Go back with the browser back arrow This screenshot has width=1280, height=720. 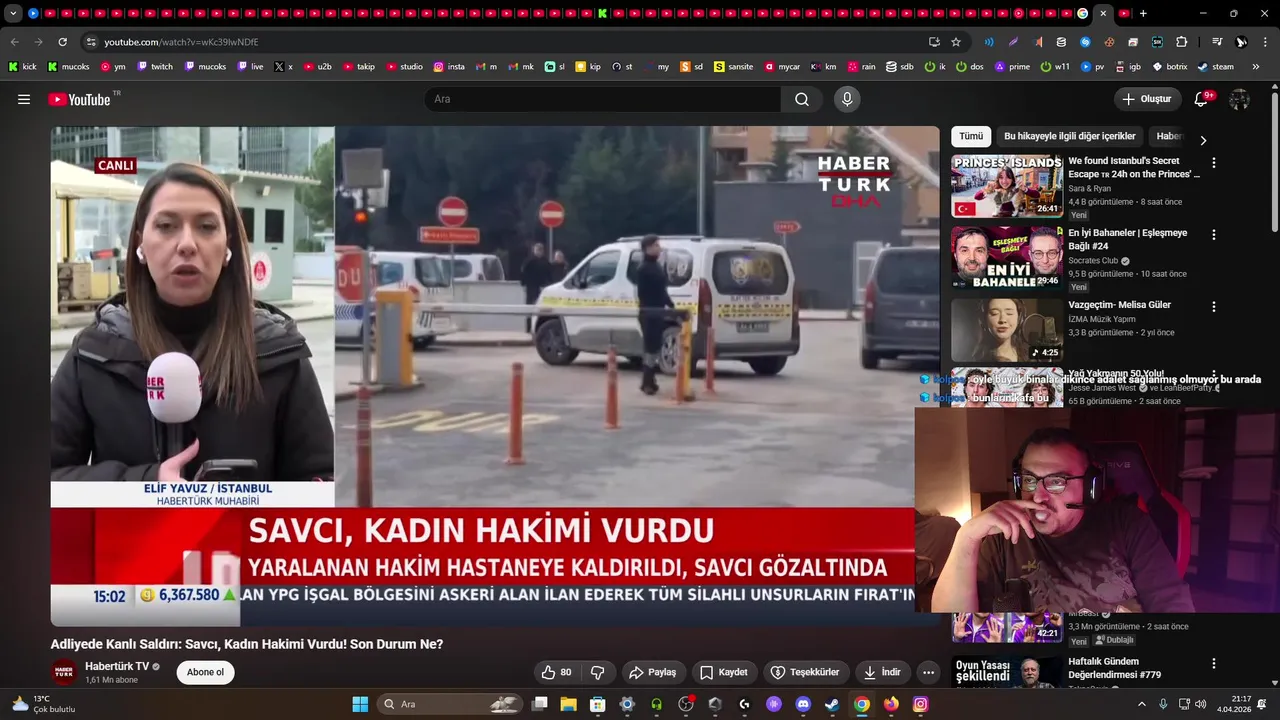pyautogui.click(x=14, y=42)
